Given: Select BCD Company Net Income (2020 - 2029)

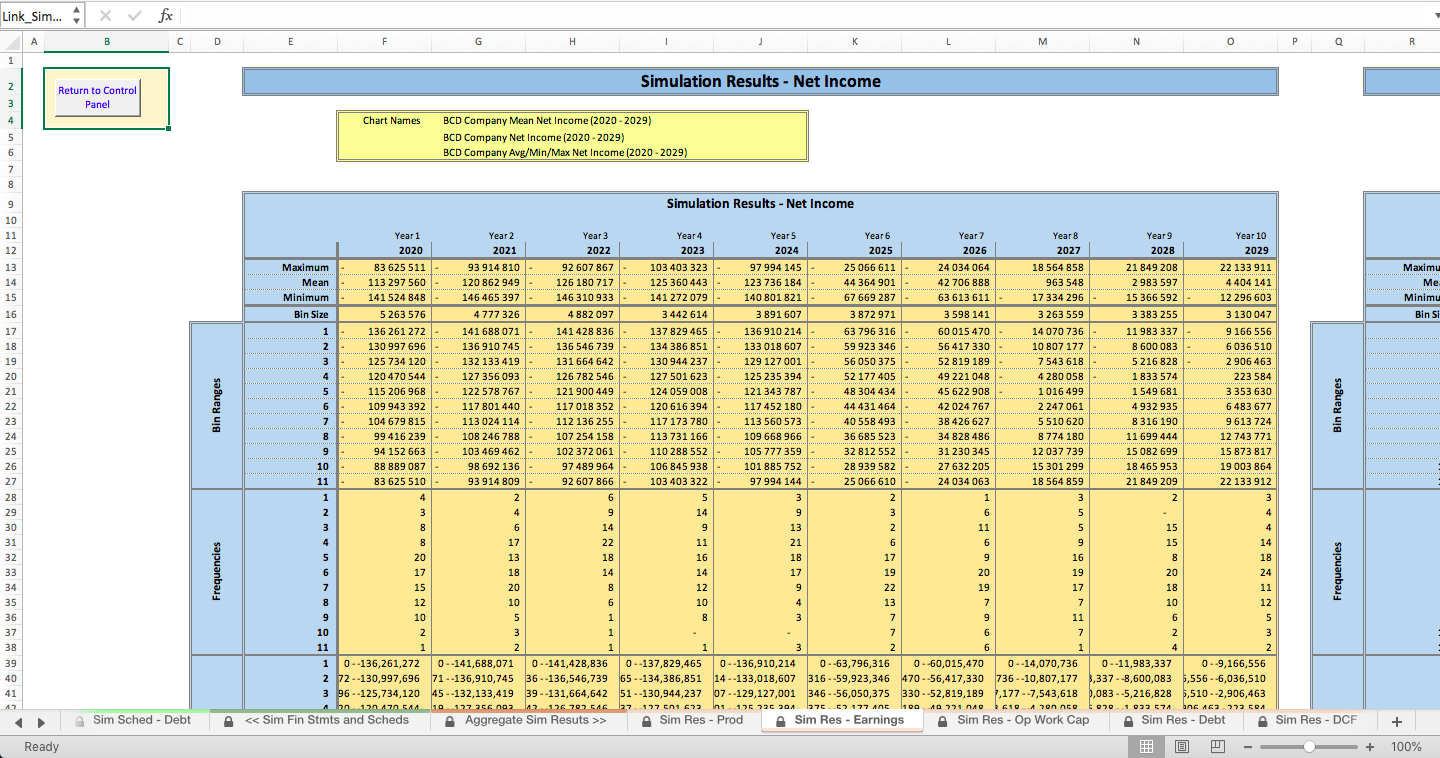Looking at the screenshot, I should (533, 137).
